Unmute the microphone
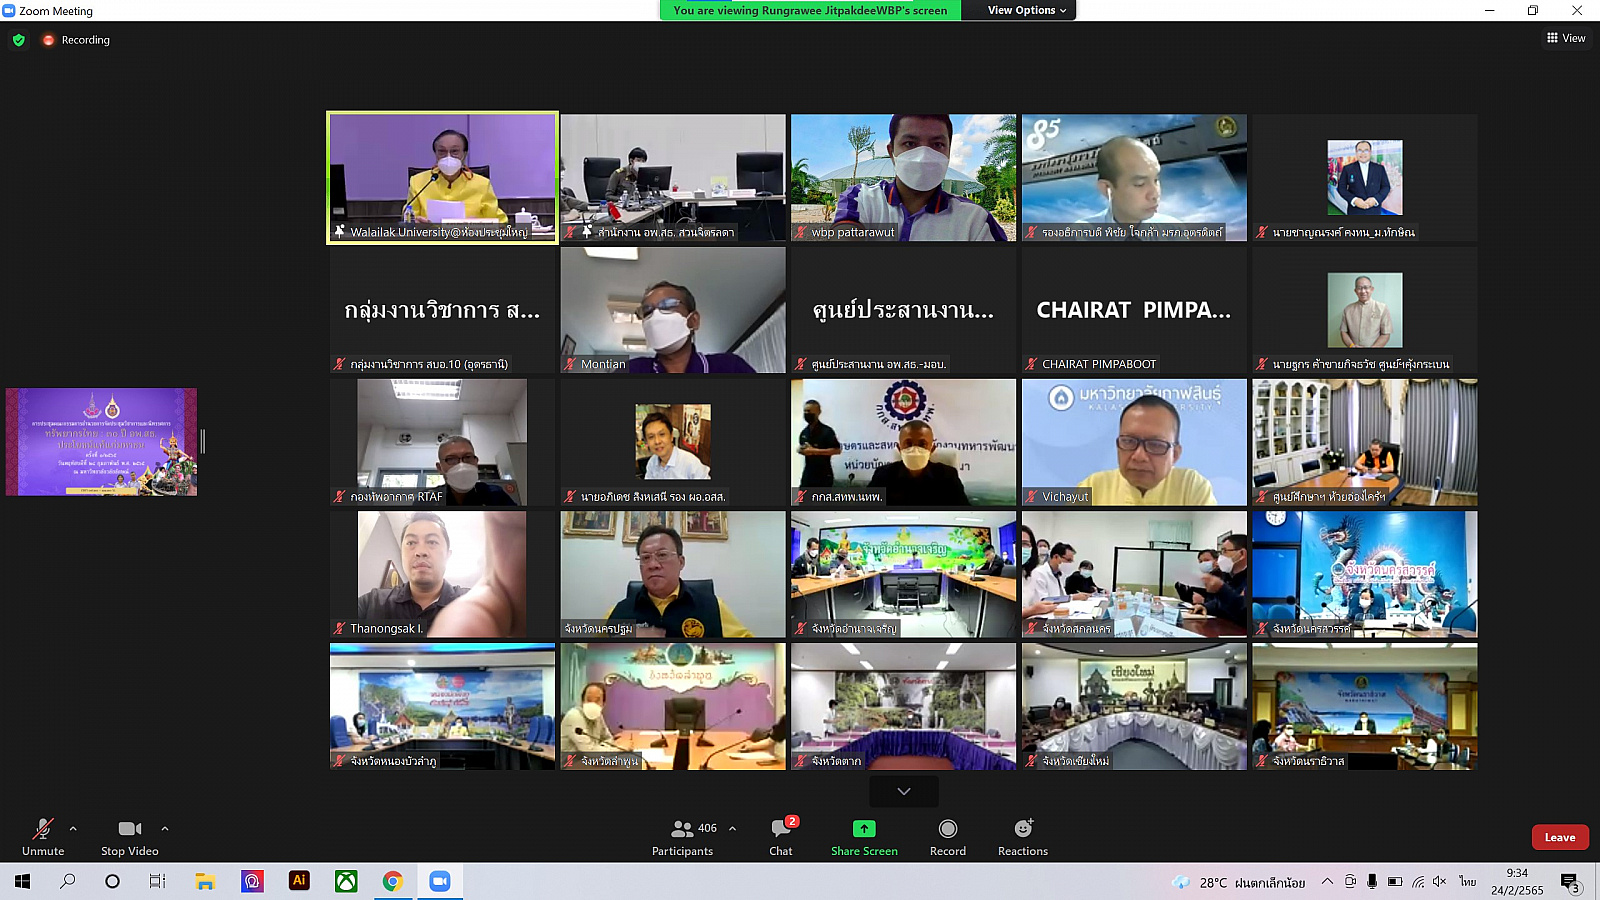Viewport: 1600px width, 900px height. tap(43, 829)
